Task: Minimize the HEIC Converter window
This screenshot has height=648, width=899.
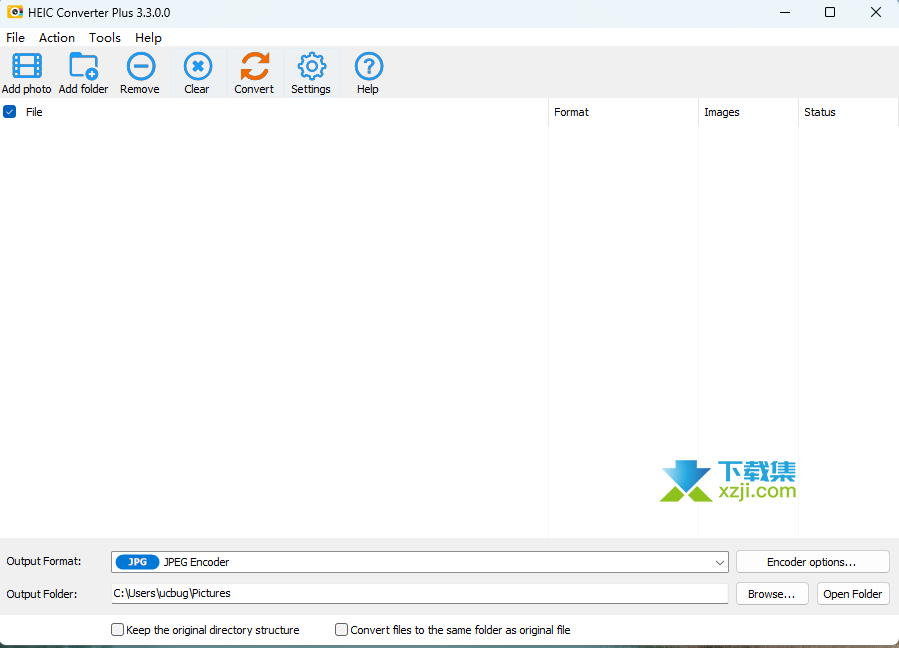Action: pos(785,12)
